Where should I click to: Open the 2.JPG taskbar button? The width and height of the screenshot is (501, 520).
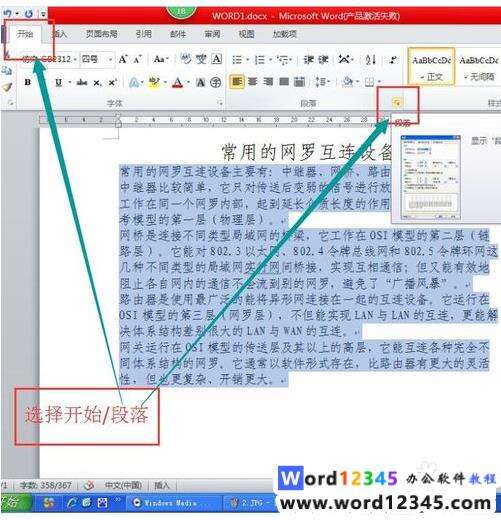click(x=248, y=503)
